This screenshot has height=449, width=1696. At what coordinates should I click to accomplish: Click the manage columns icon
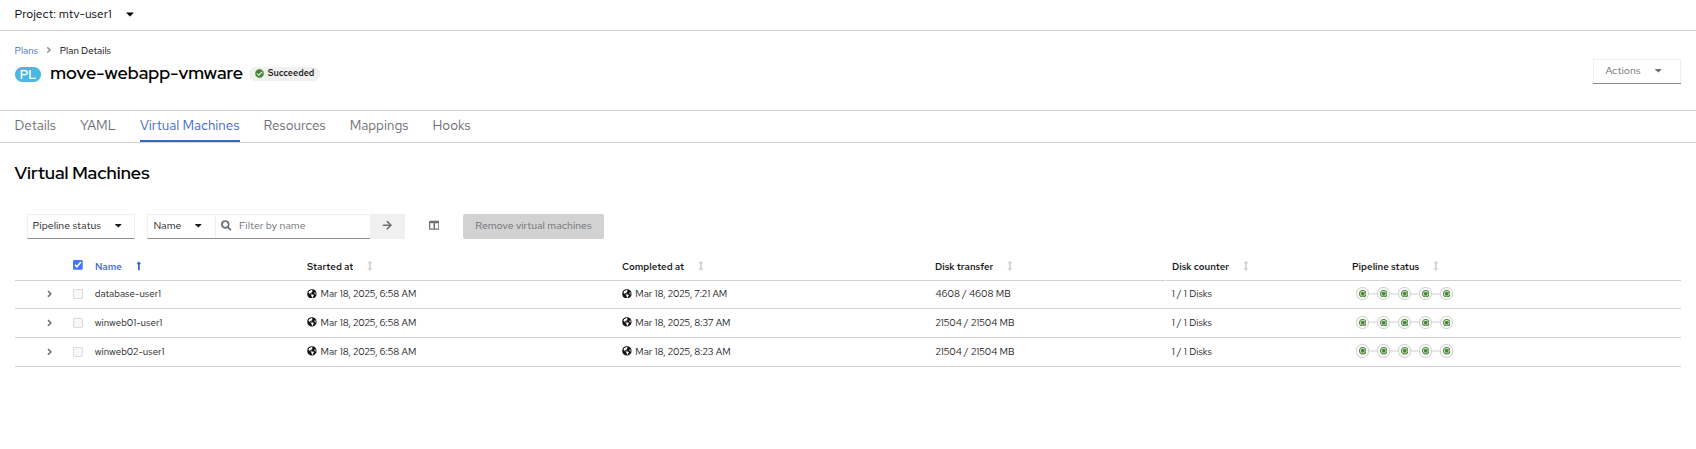coord(434,226)
